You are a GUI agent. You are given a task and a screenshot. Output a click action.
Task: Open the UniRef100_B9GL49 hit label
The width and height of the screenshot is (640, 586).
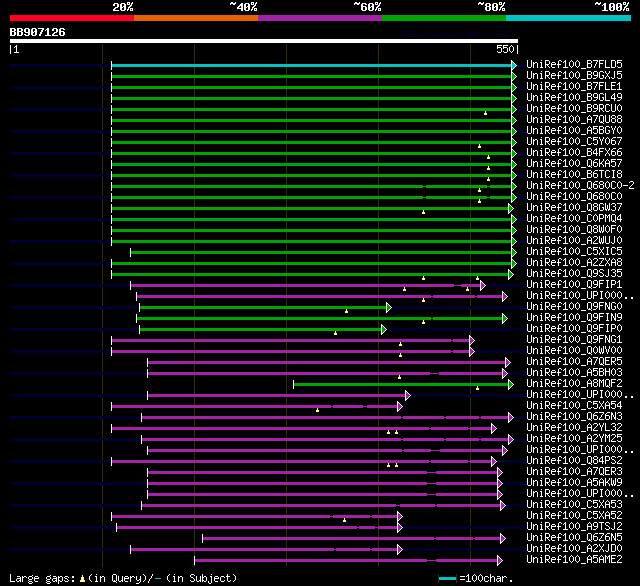[574, 98]
